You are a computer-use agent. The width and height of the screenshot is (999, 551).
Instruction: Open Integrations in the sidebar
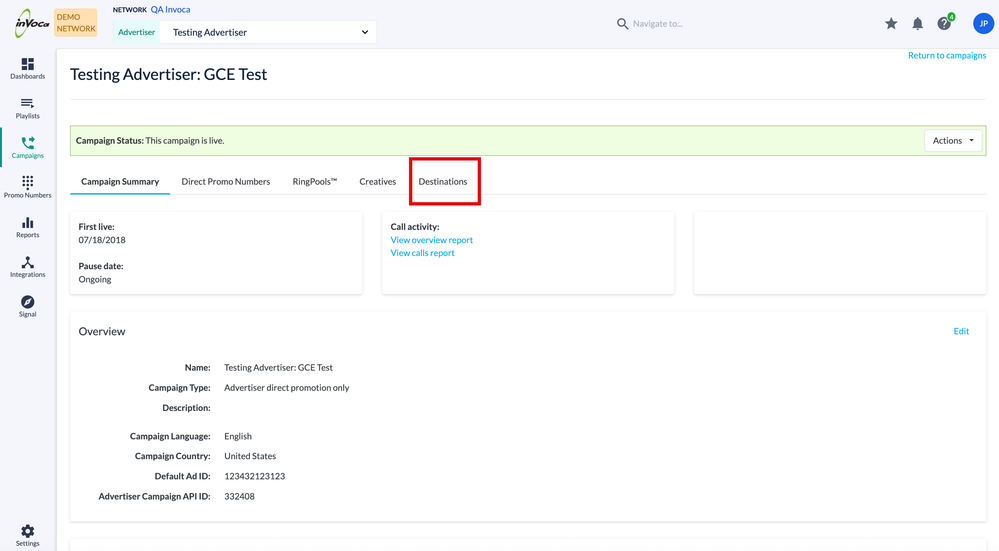[x=27, y=266]
